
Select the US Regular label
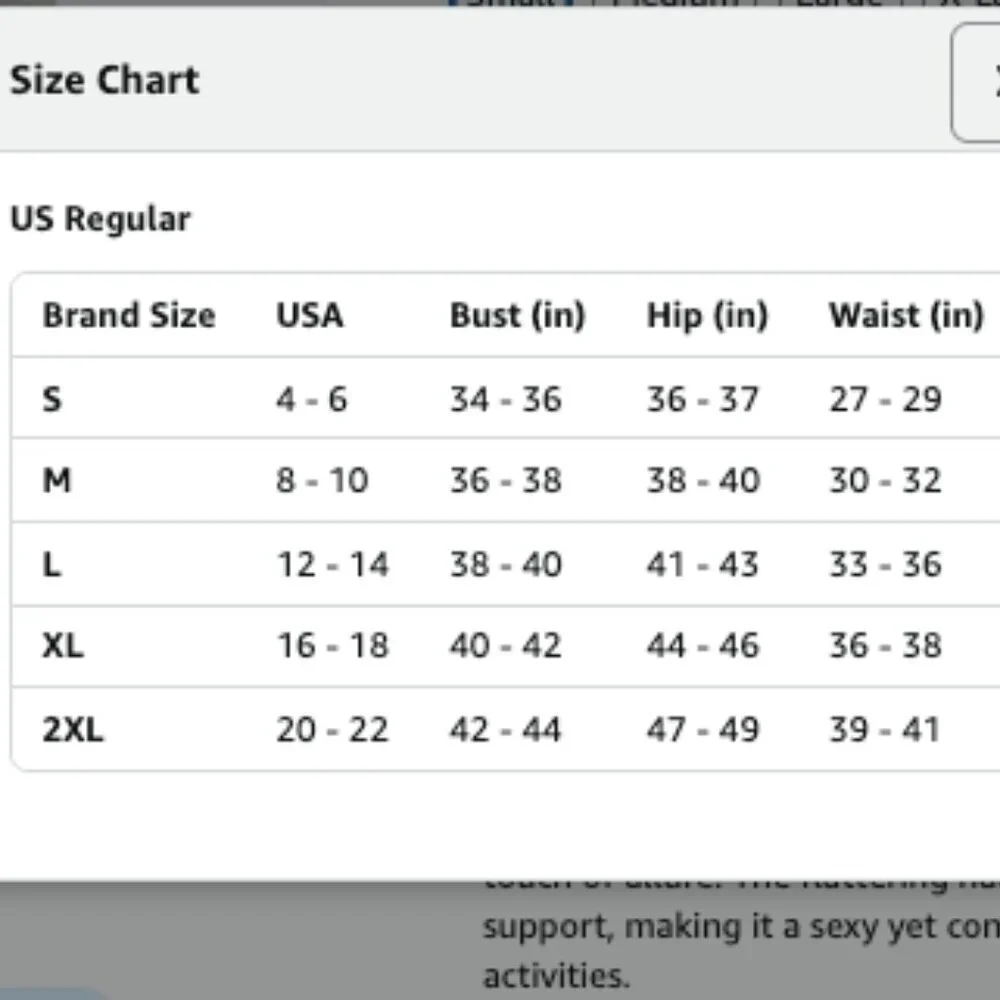click(100, 219)
